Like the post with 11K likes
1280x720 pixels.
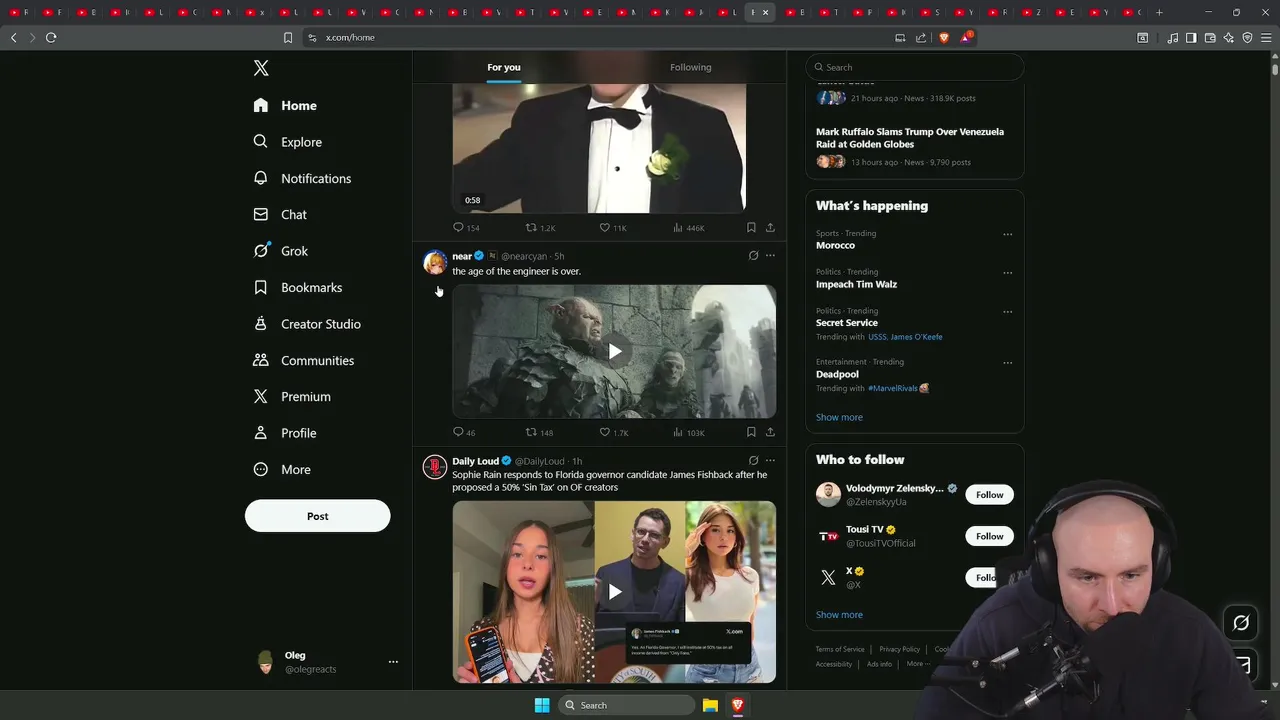612,228
